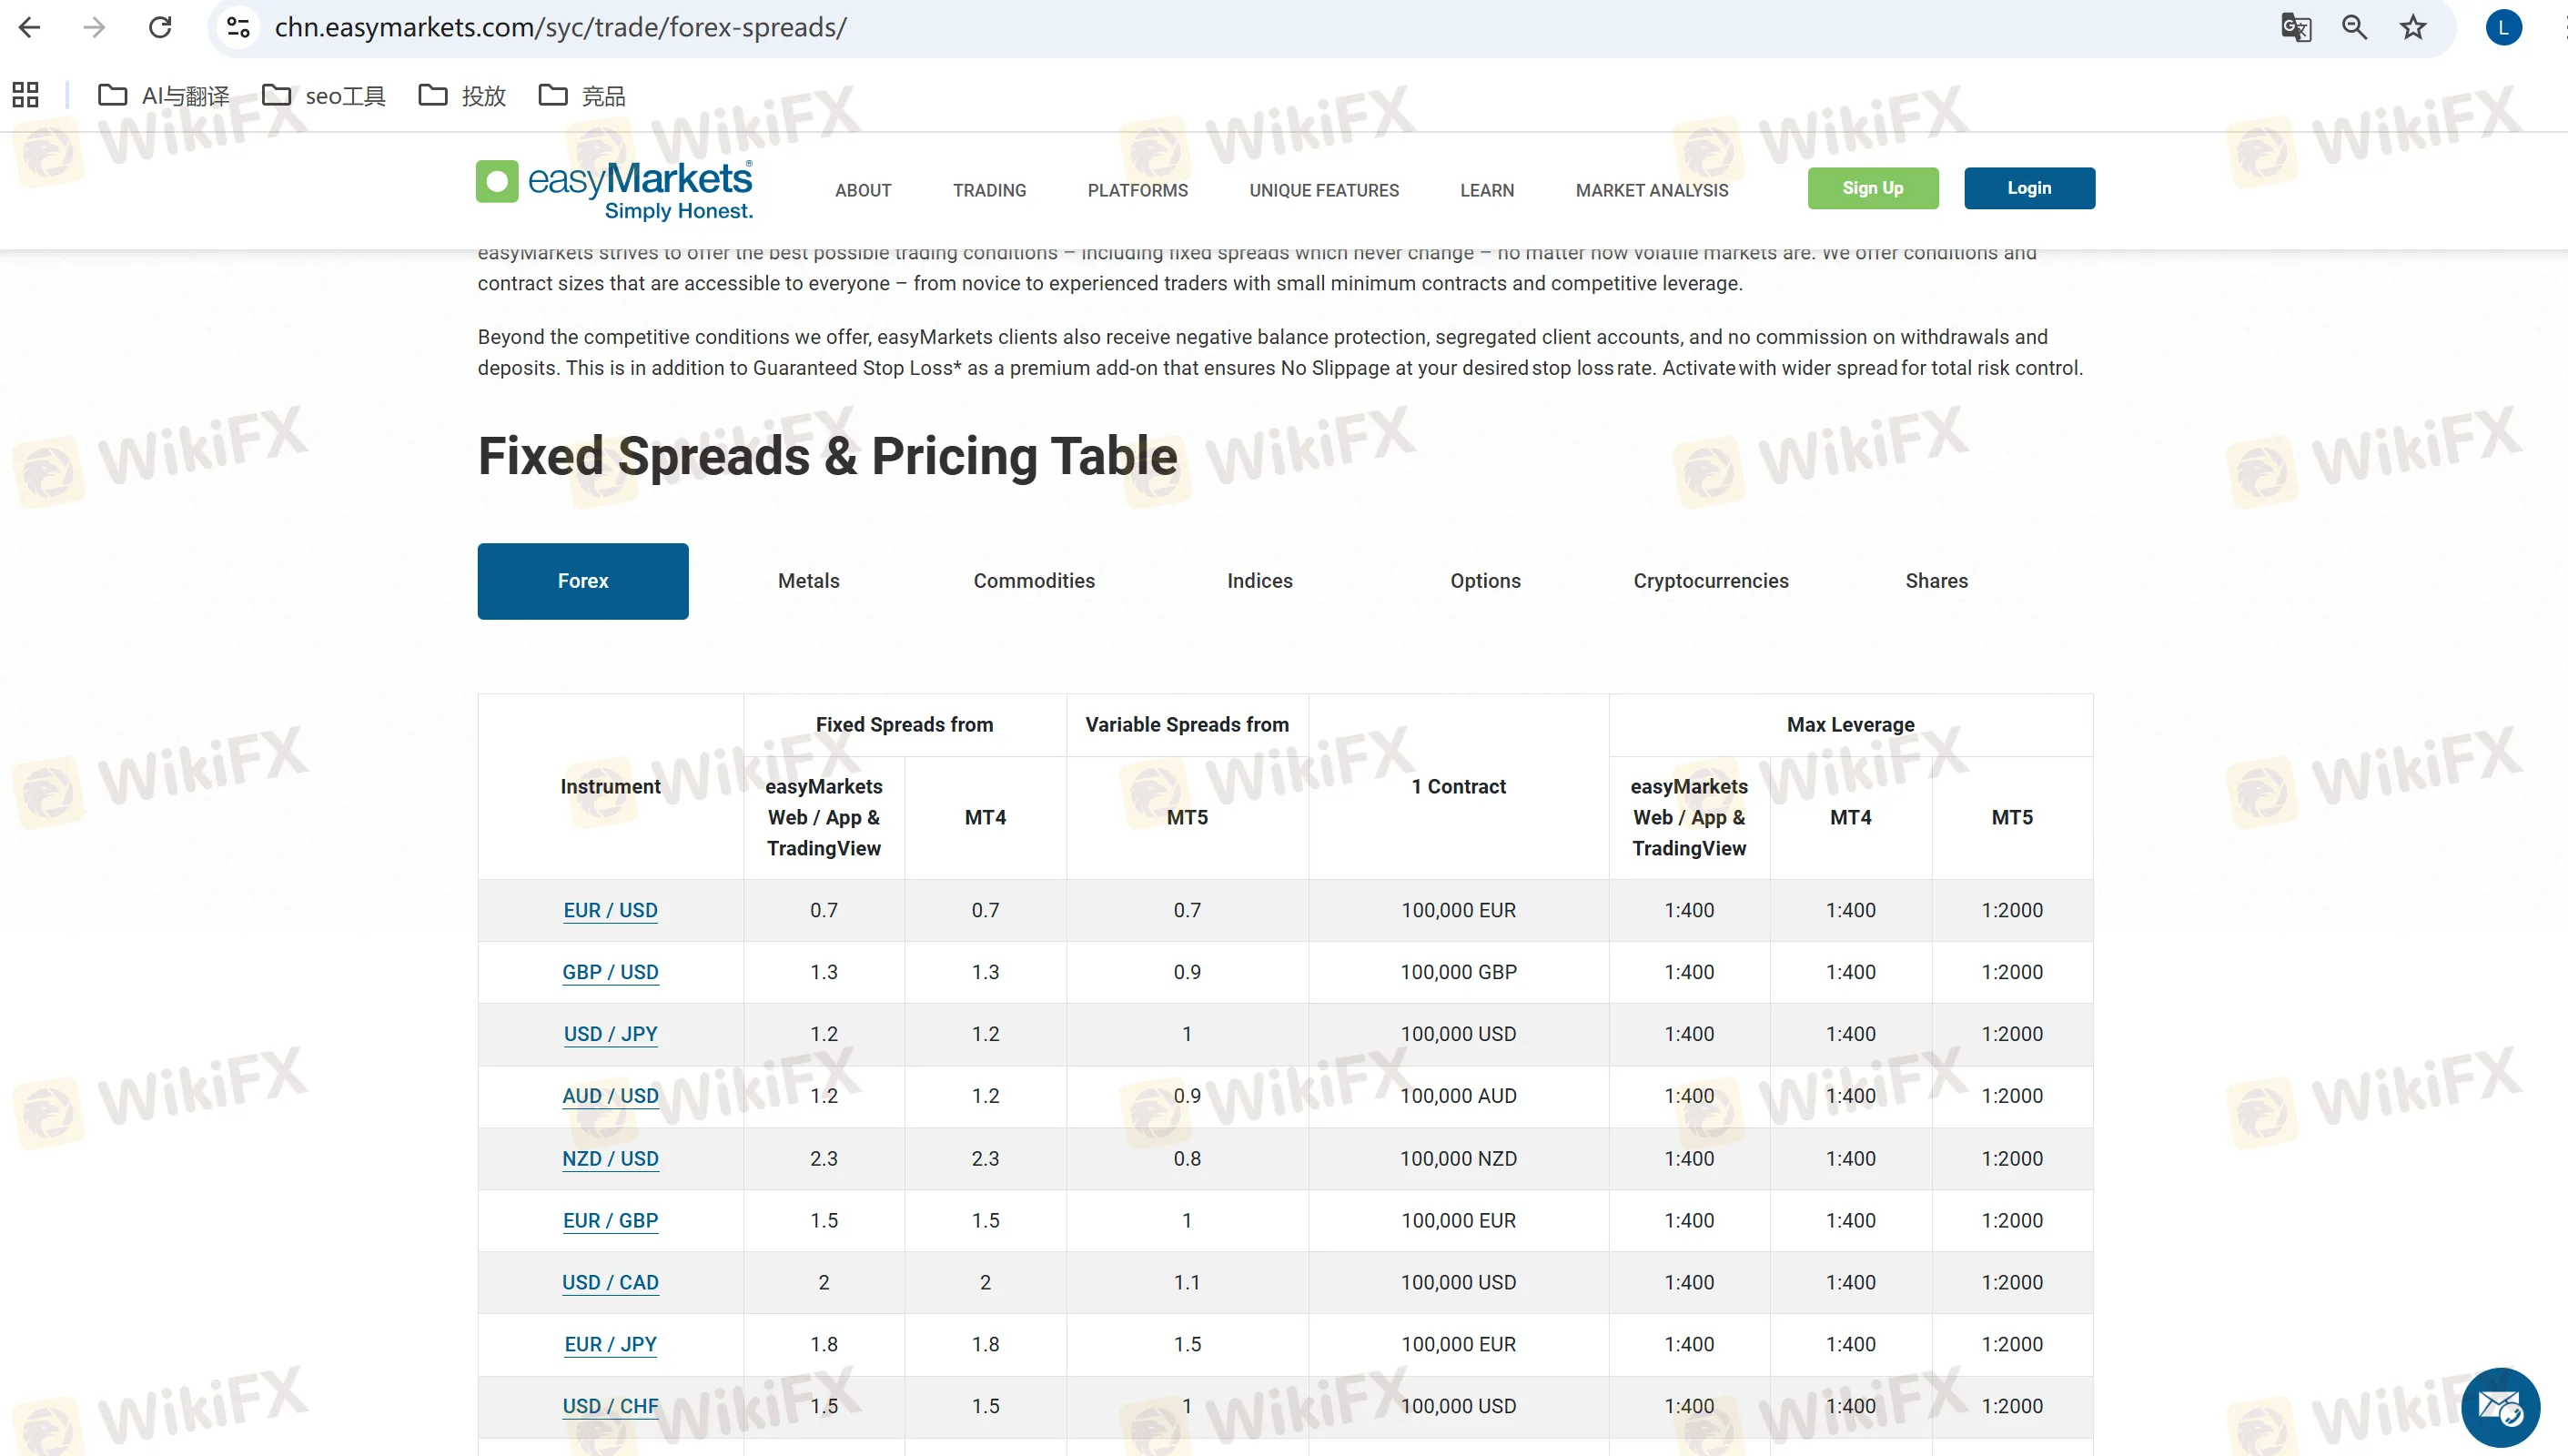Open the EUR / GBP instrument link

tap(610, 1221)
